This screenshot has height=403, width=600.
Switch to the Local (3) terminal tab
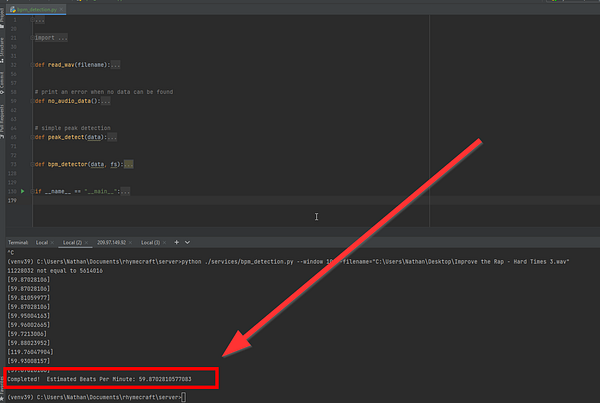click(150, 242)
